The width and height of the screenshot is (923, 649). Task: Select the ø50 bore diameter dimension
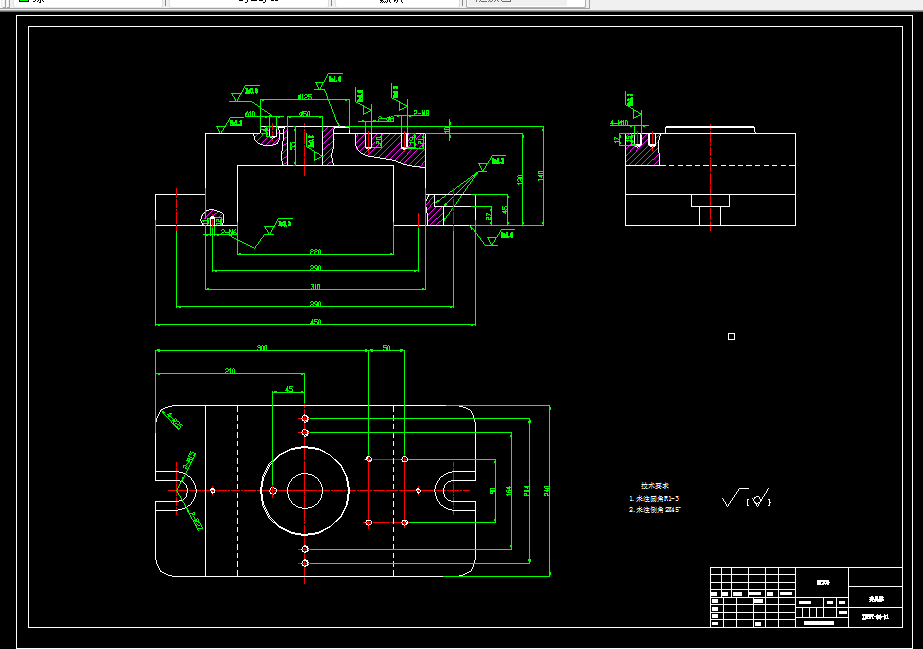(304, 114)
